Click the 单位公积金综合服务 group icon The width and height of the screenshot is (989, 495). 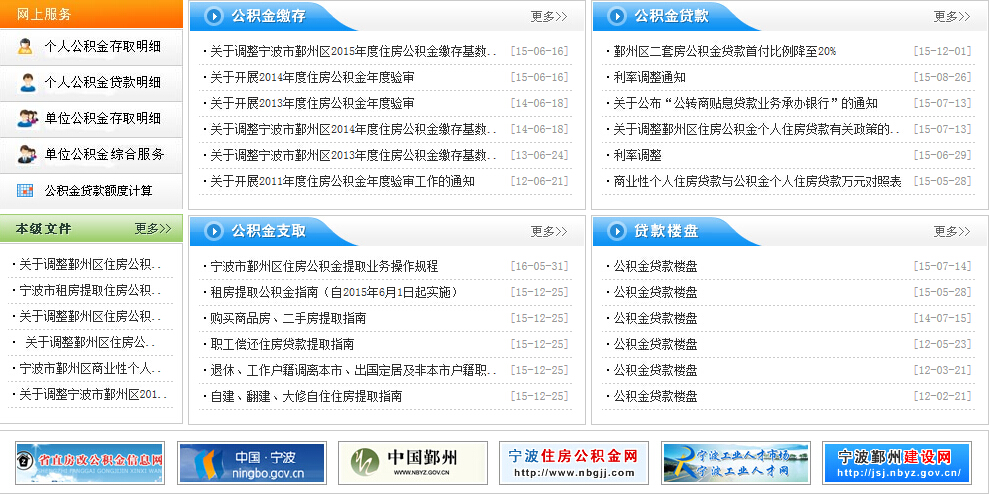27,154
